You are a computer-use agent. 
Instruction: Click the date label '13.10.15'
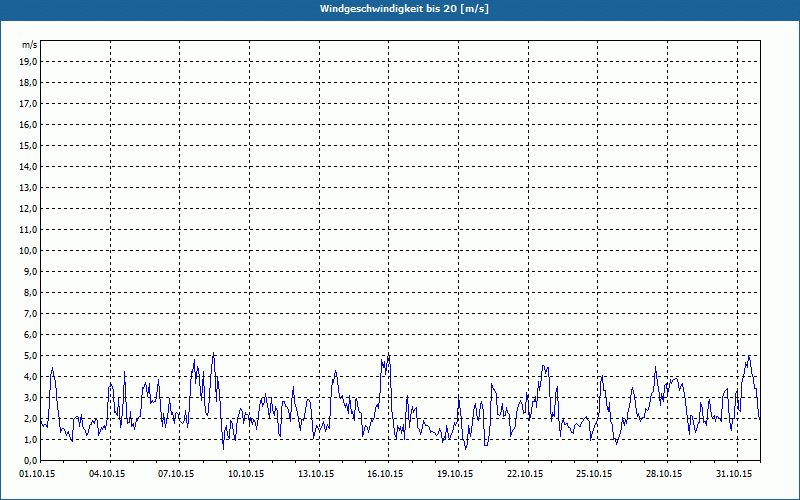coord(316,474)
